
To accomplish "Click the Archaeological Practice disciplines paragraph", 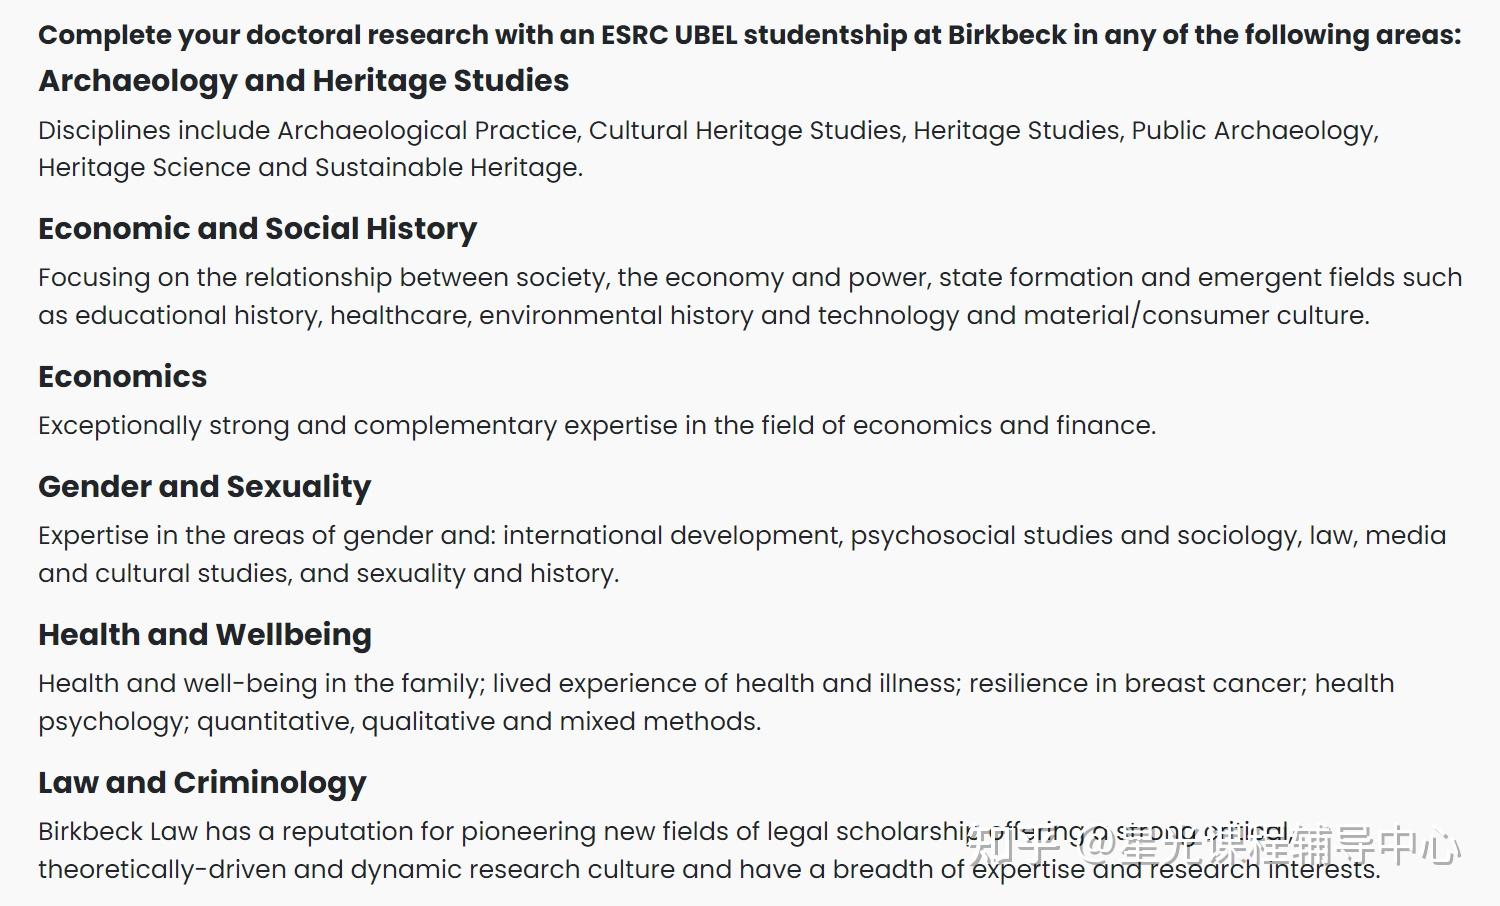I will [x=709, y=149].
